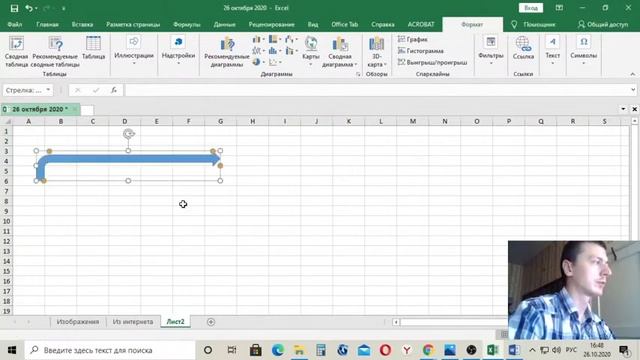Open the Filters (Фильтры) menu
Screen dimensions: 640x360
[491, 51]
